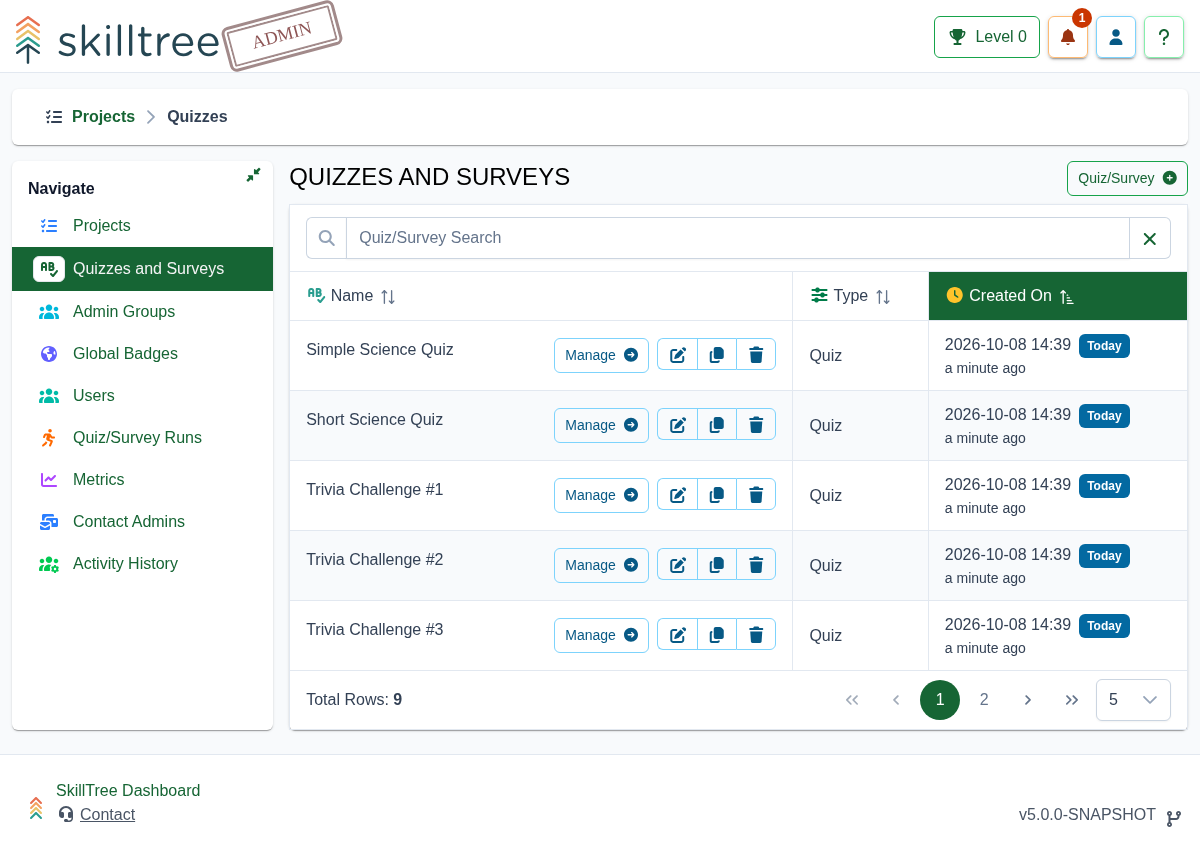Open Contact Admins in the sidebar
The image size is (1200, 851).
142,522
